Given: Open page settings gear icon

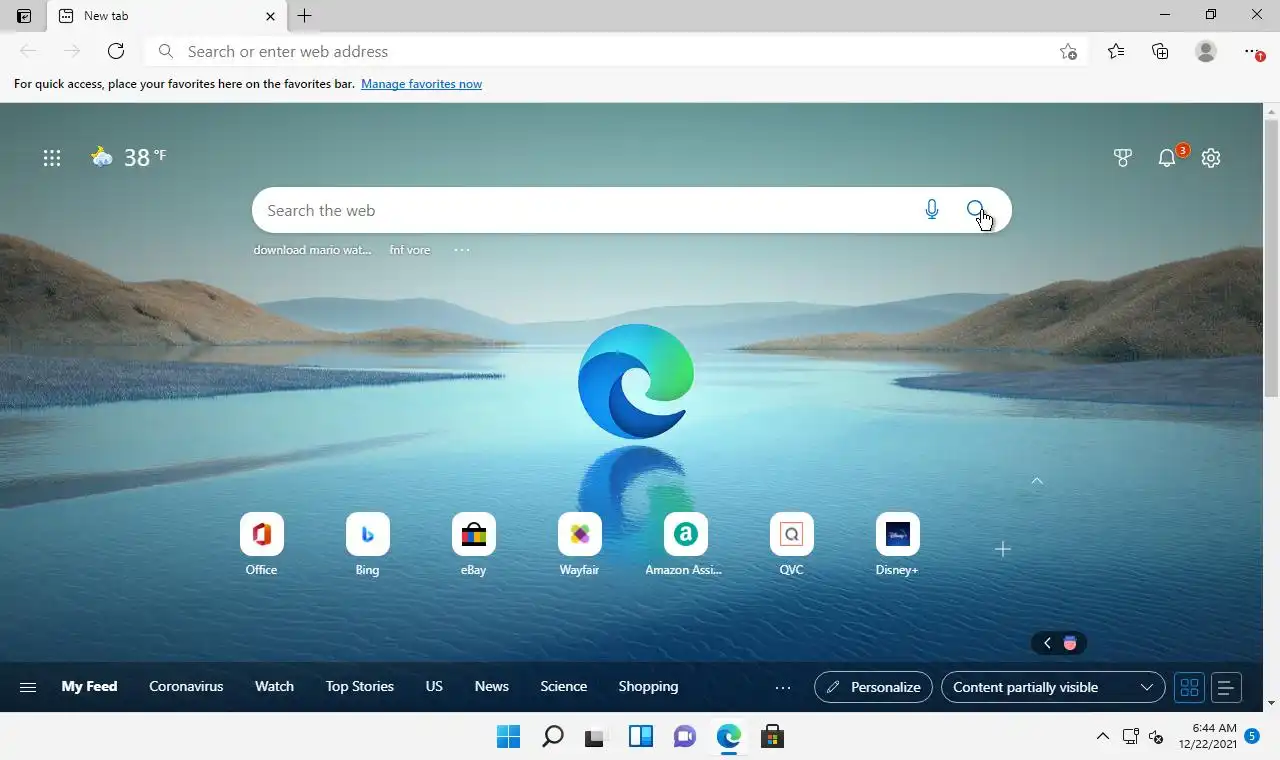Looking at the screenshot, I should [1211, 157].
